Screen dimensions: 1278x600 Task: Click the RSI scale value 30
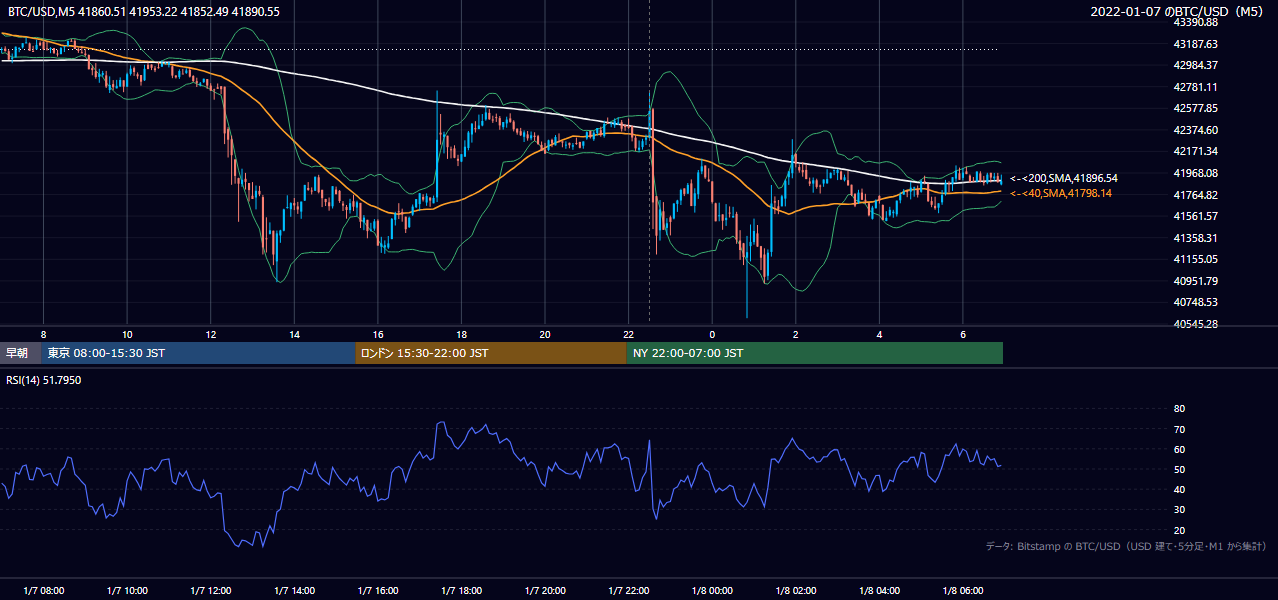click(x=1179, y=510)
